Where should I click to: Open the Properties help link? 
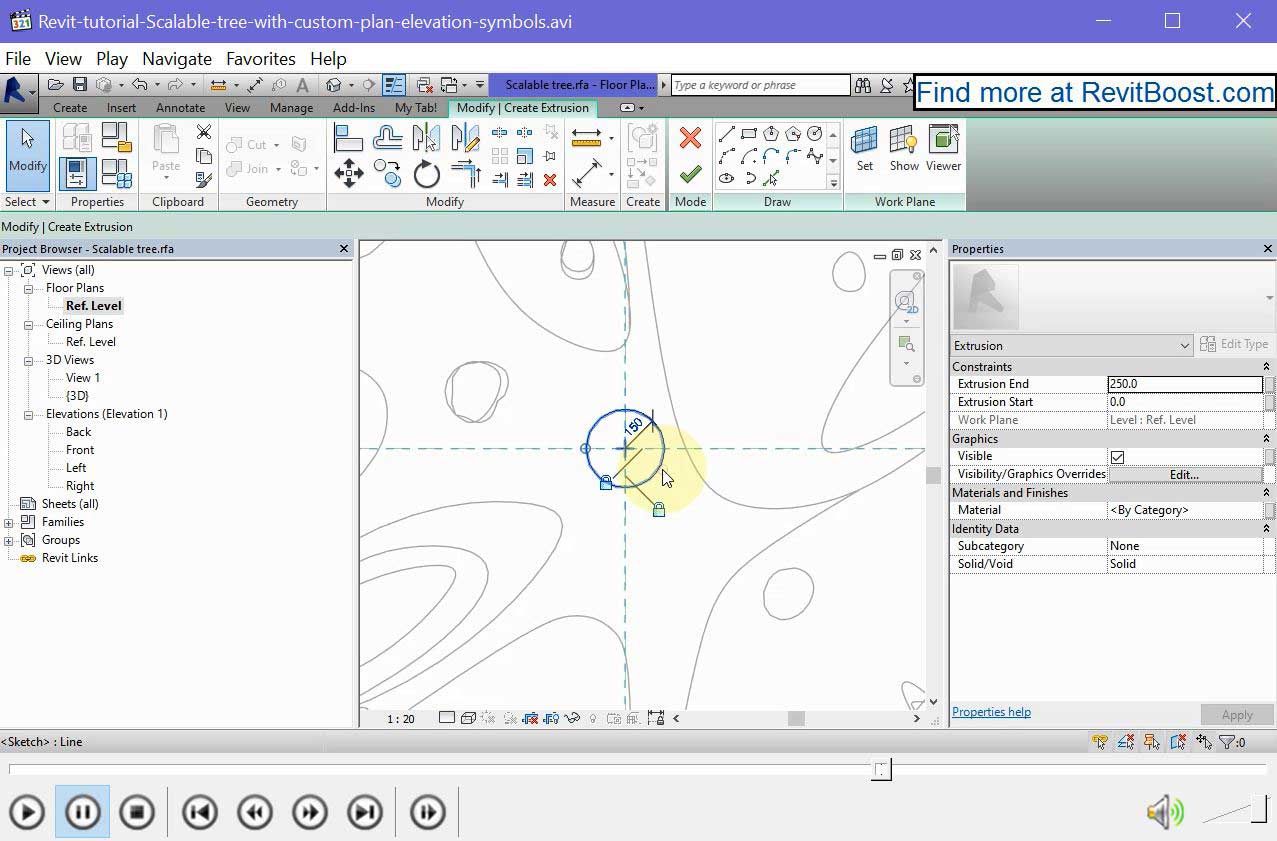point(991,712)
